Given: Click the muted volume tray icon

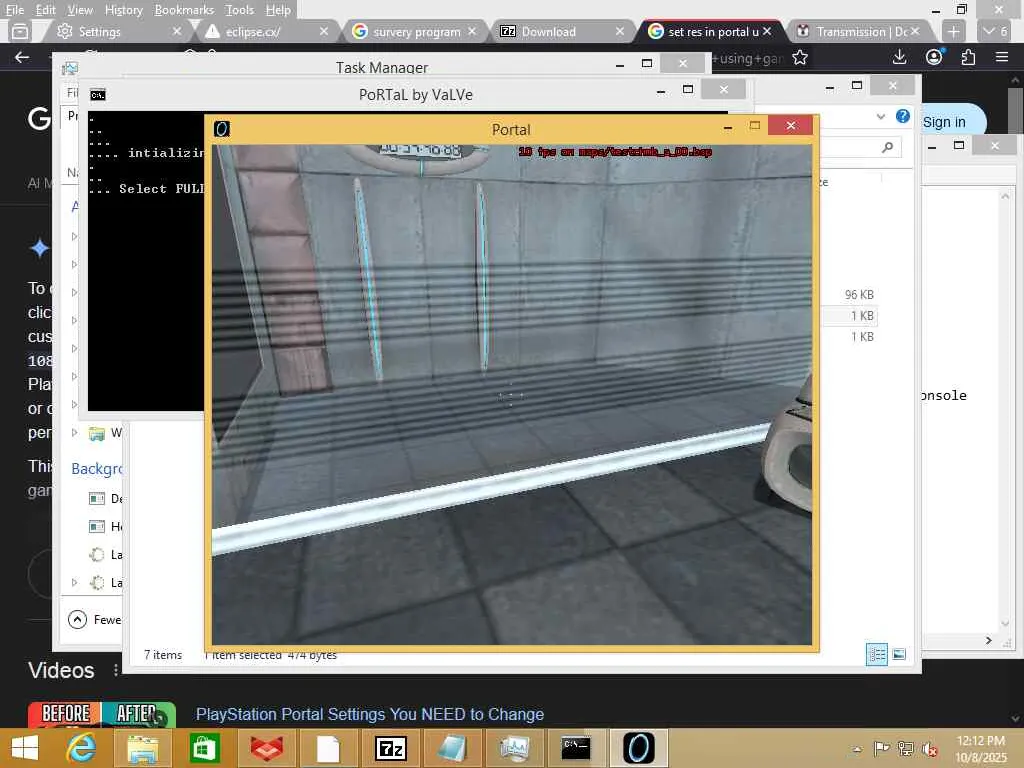Looking at the screenshot, I should pos(929,749).
